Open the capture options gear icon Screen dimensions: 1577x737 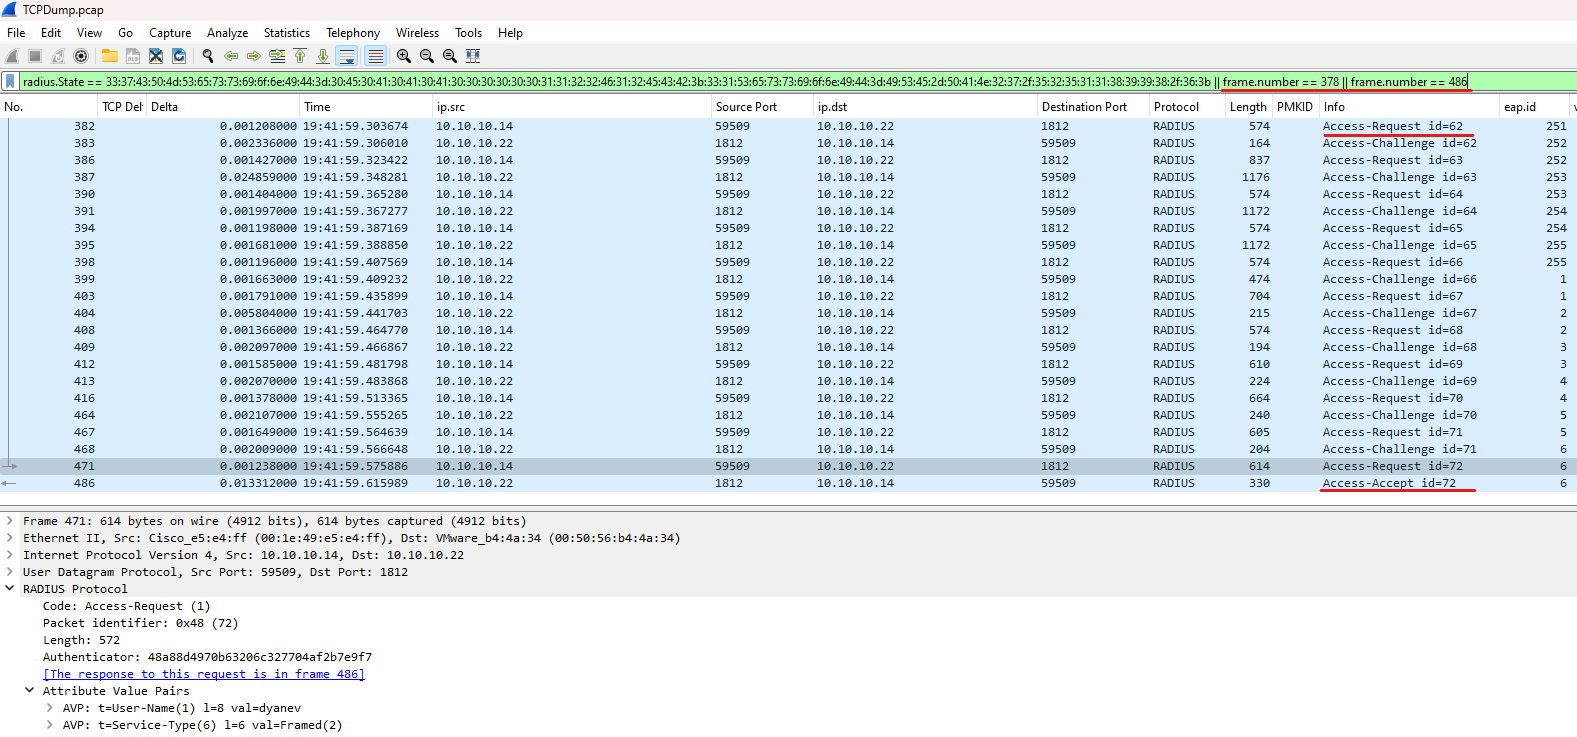point(81,56)
